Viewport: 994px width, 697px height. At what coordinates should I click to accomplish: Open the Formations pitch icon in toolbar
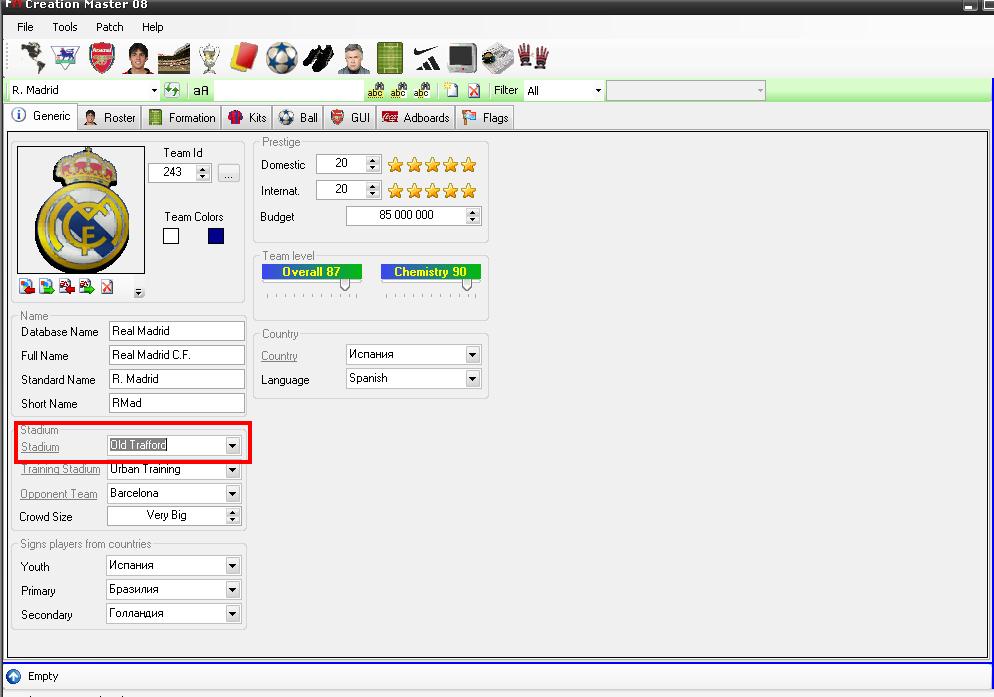point(390,58)
